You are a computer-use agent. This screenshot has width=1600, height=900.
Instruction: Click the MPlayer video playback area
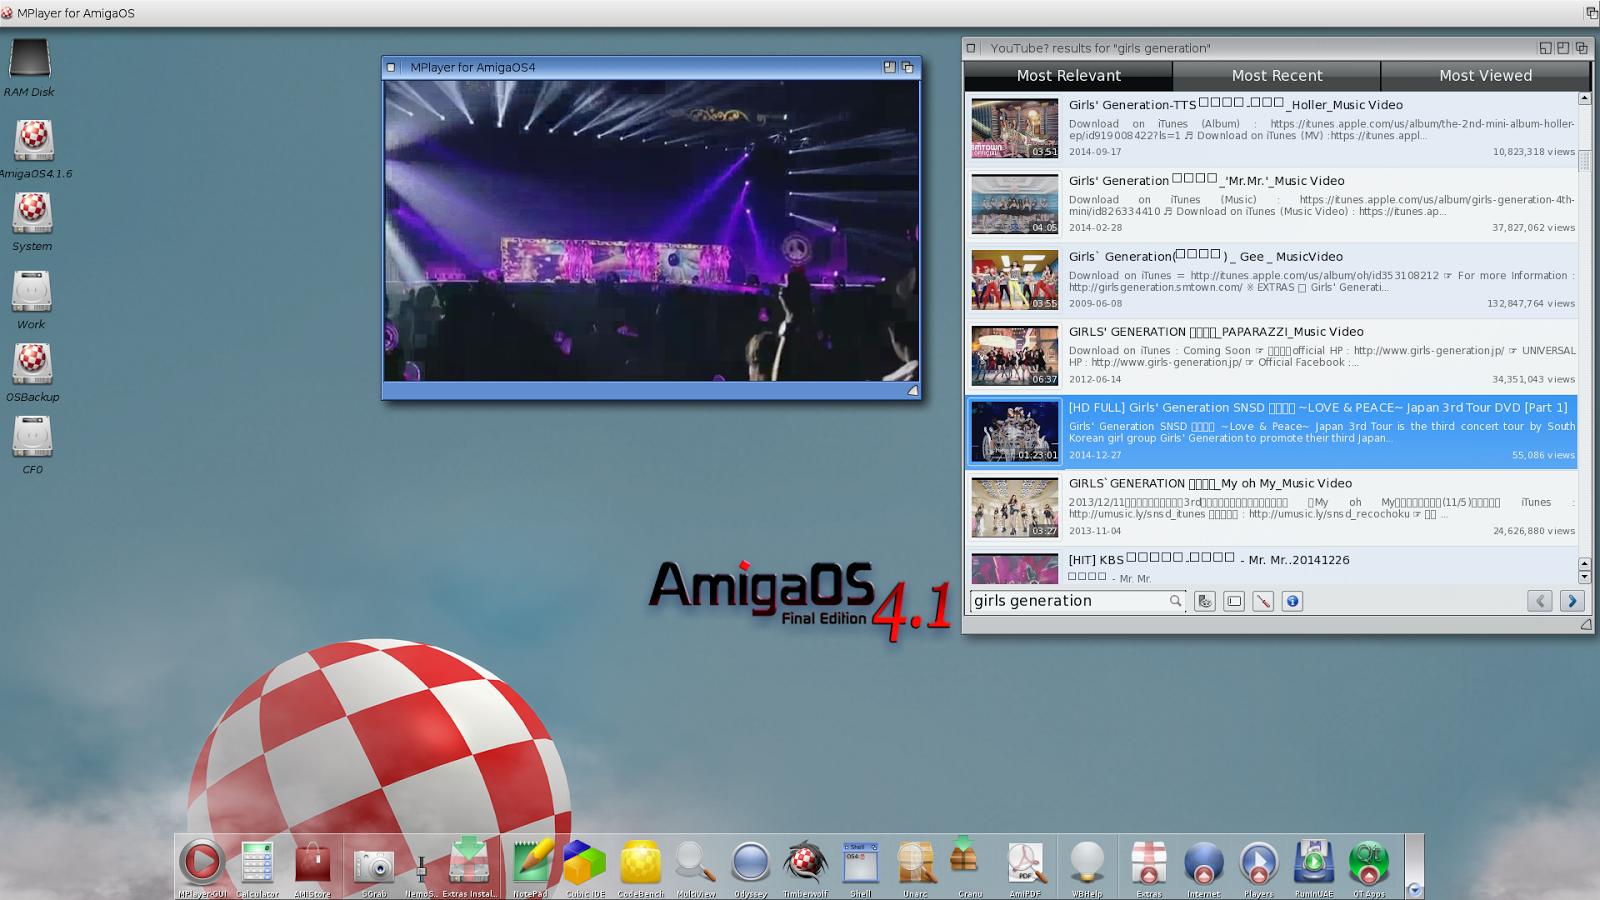tap(651, 230)
